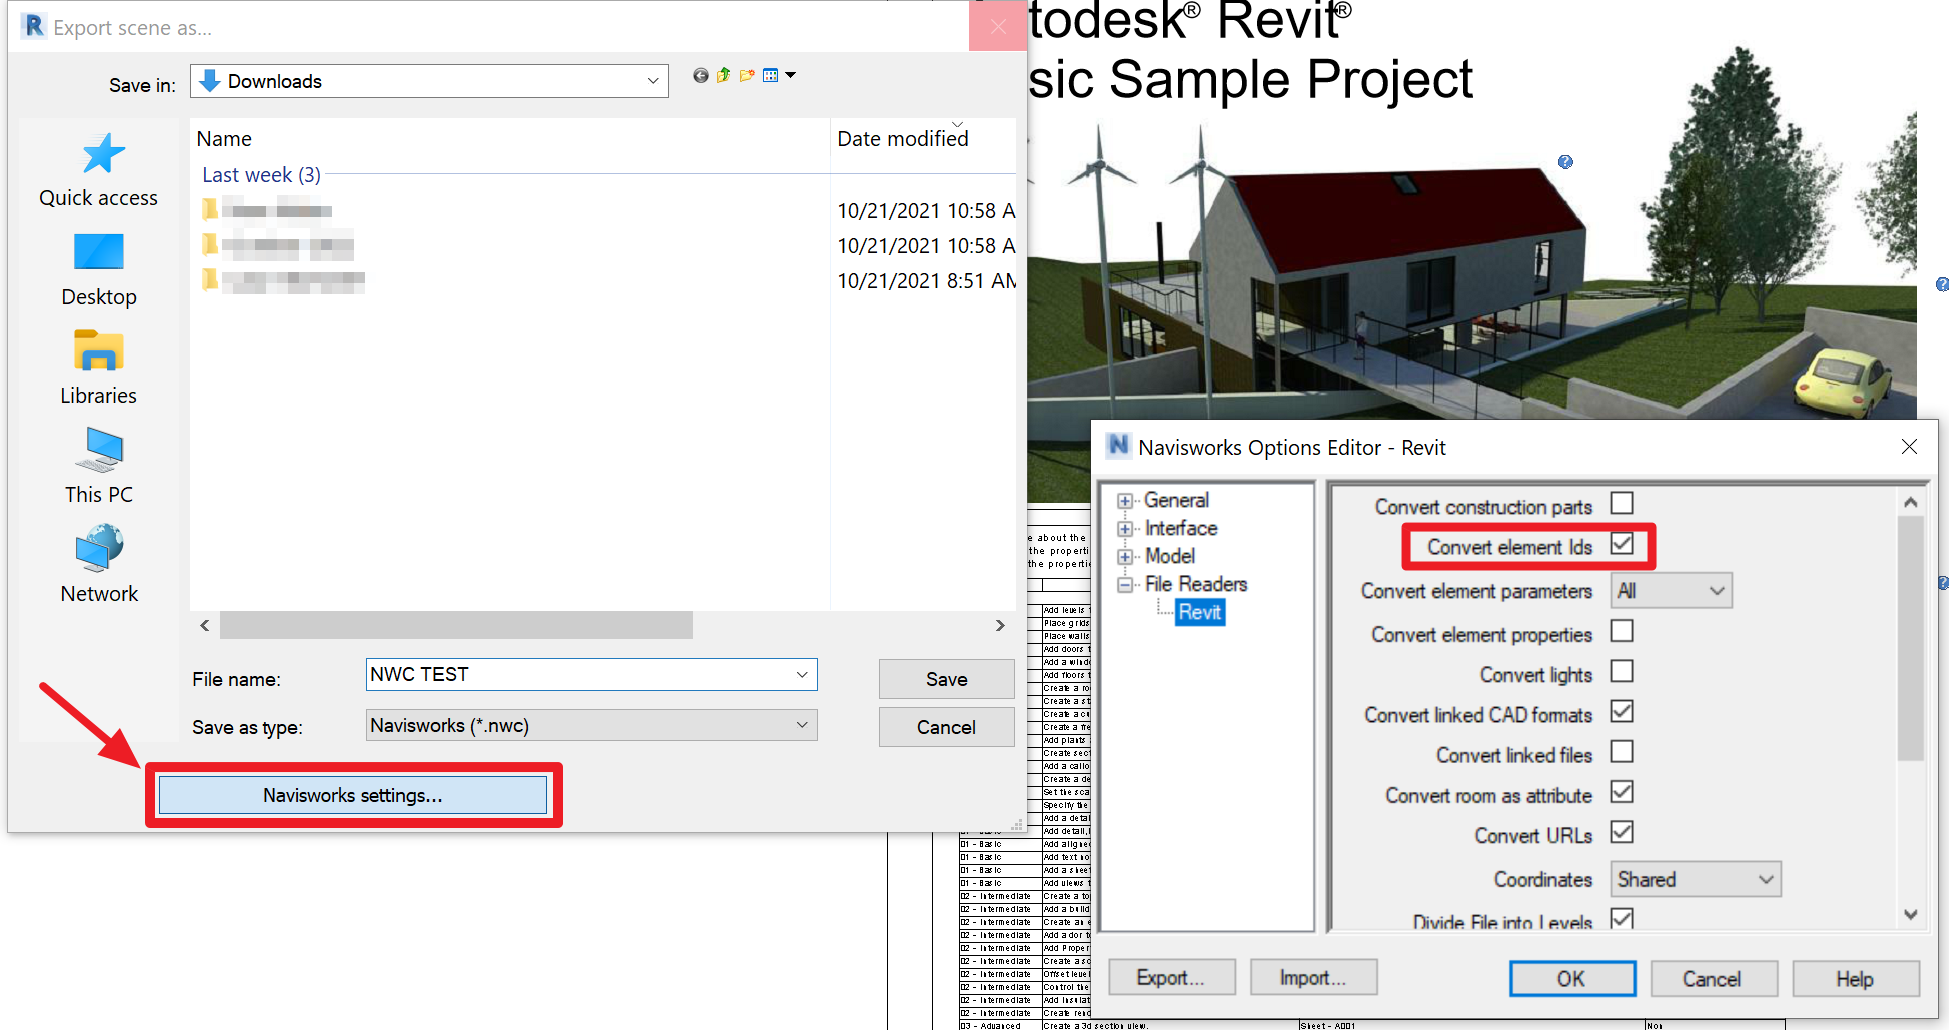Toggle Convert room as attribute
1949x1030 pixels.
(x=1622, y=792)
